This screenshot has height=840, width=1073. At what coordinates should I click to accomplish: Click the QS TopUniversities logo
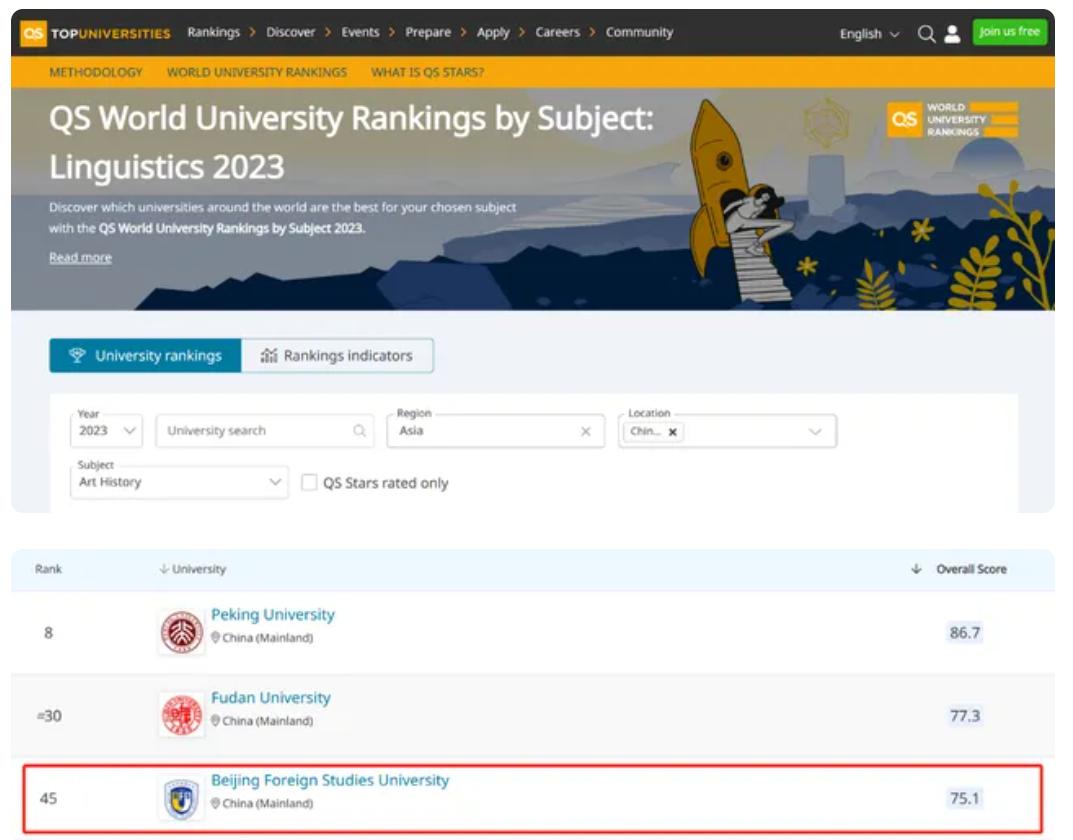[x=97, y=33]
